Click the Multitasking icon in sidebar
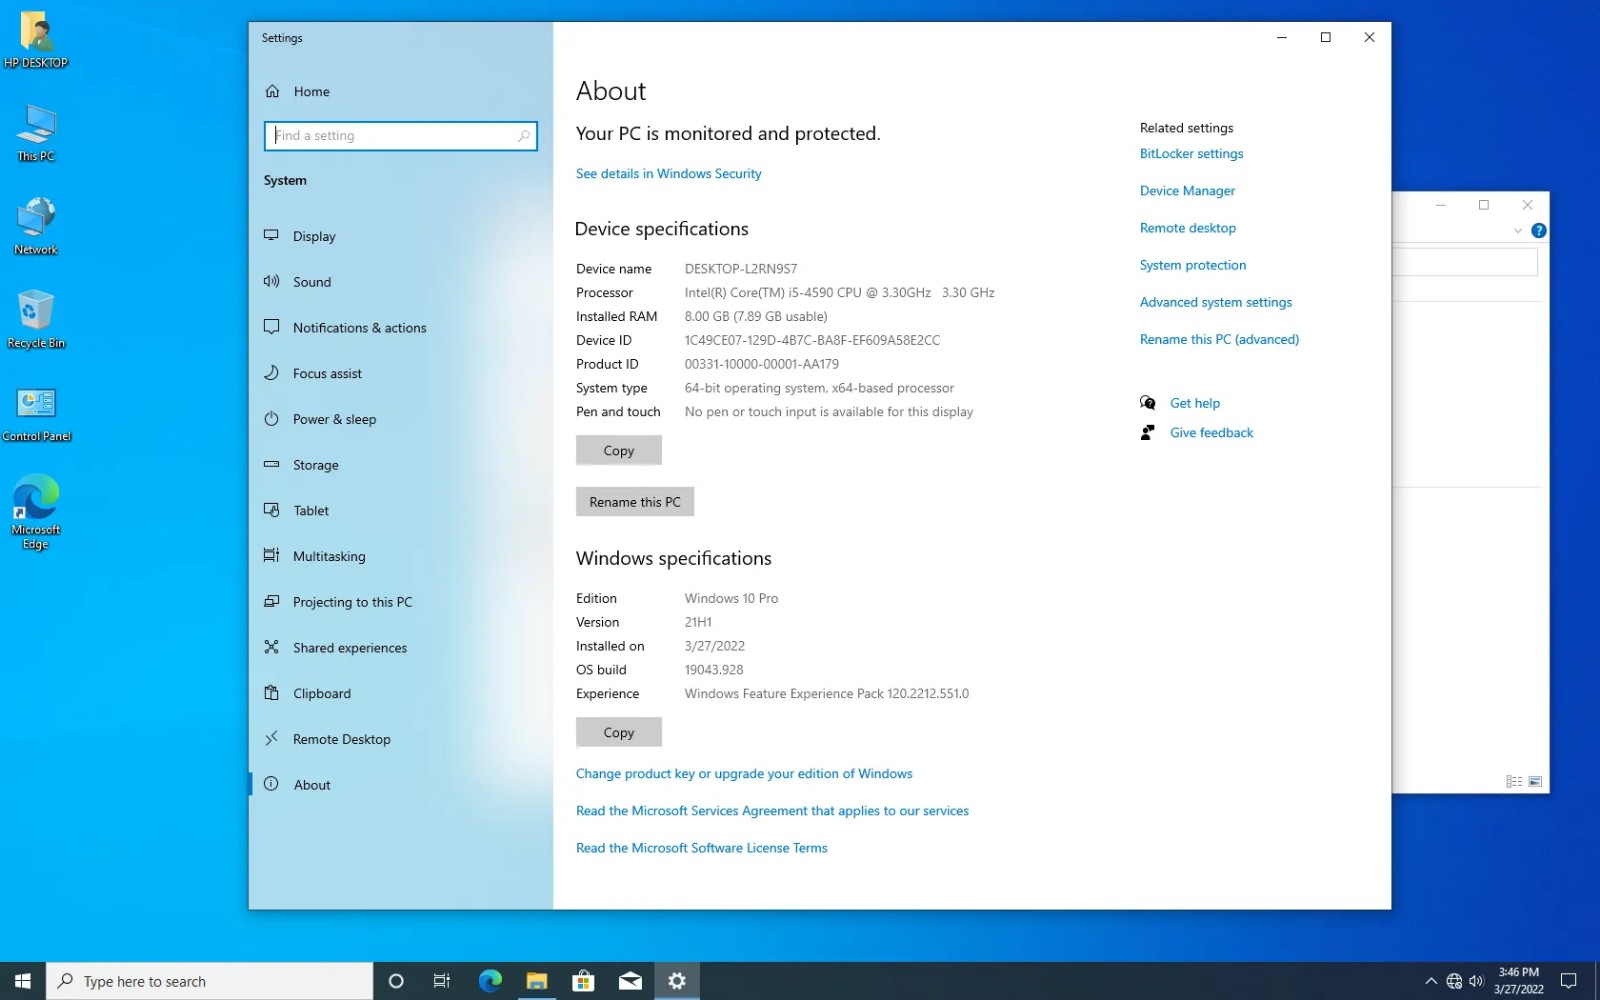The height and width of the screenshot is (1000, 1600). (271, 555)
